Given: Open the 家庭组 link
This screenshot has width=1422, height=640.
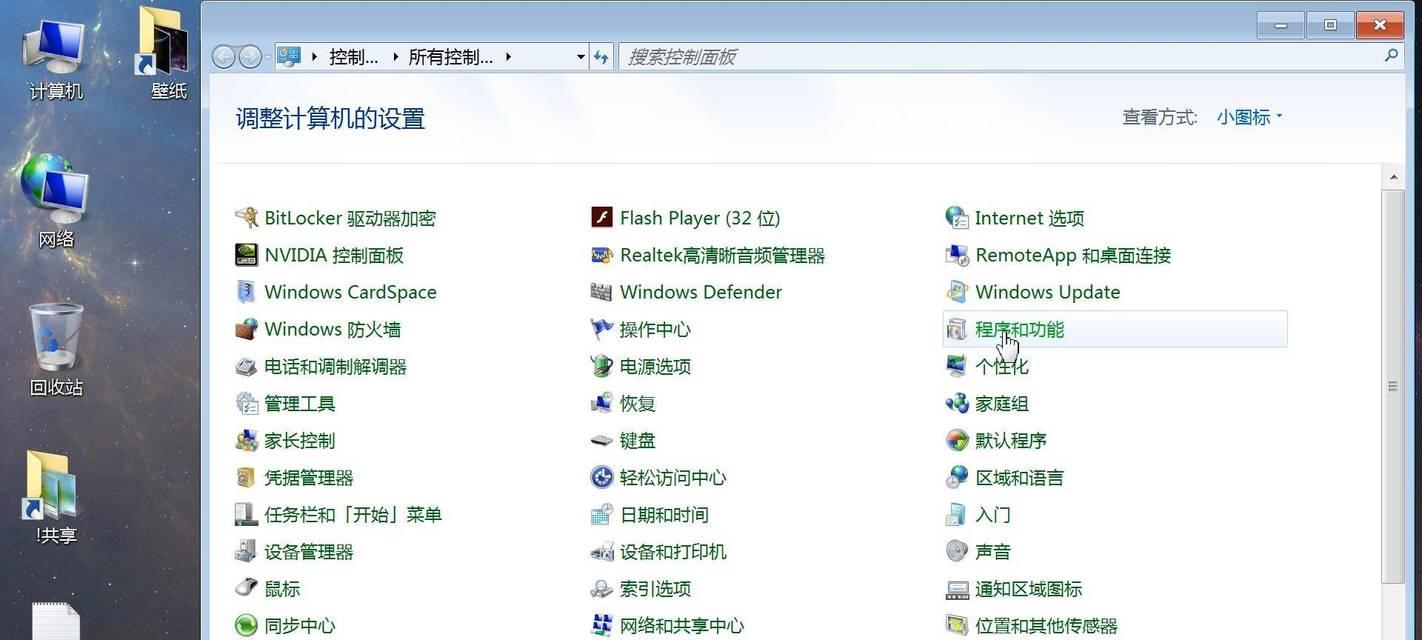Looking at the screenshot, I should pyautogui.click(x=1001, y=403).
